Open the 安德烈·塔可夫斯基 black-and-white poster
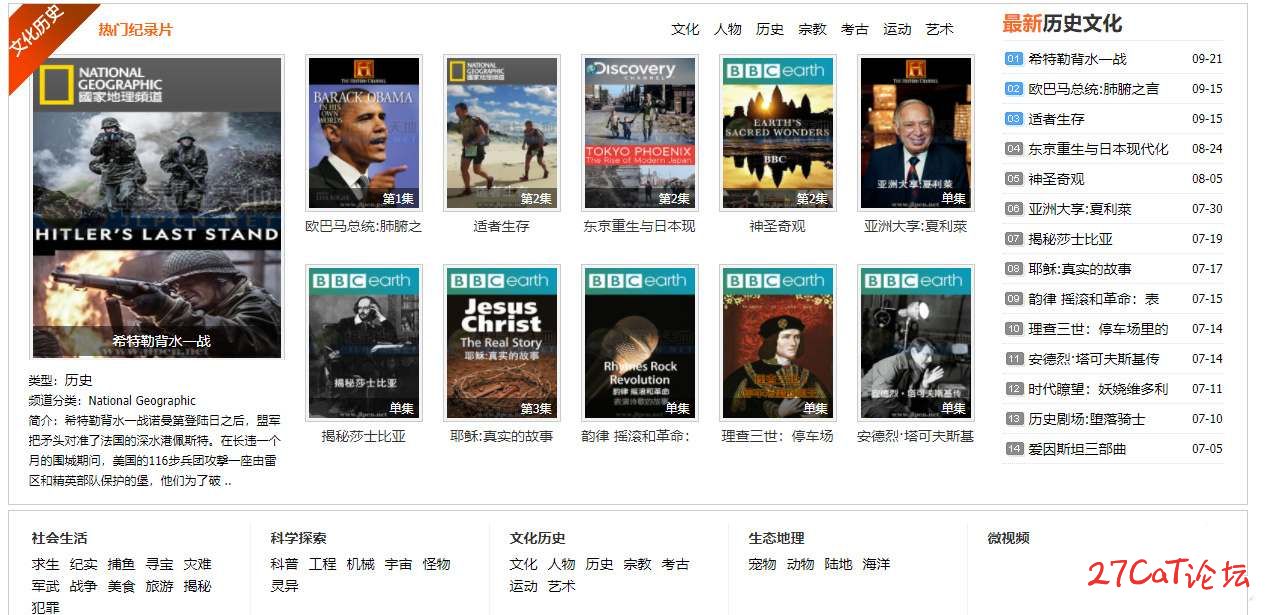Image resolution: width=1265 pixels, height=615 pixels. pos(915,343)
